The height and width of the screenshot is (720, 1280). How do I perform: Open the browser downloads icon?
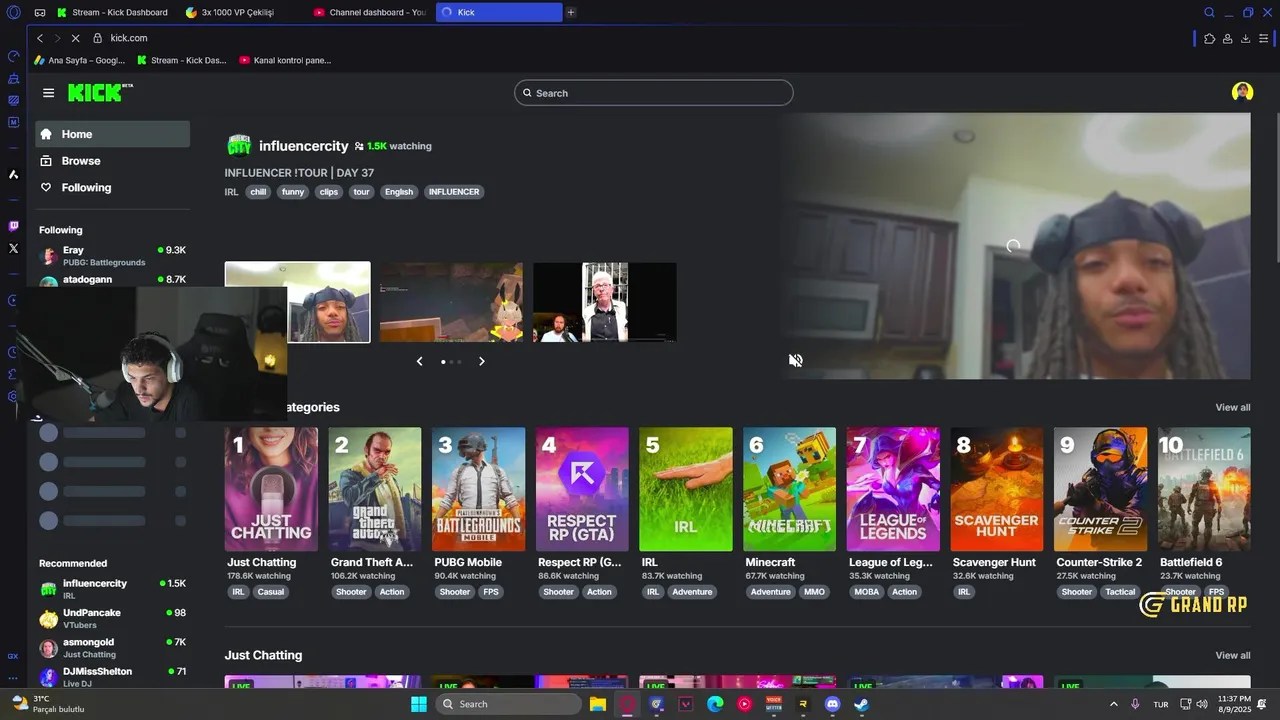click(x=1245, y=38)
